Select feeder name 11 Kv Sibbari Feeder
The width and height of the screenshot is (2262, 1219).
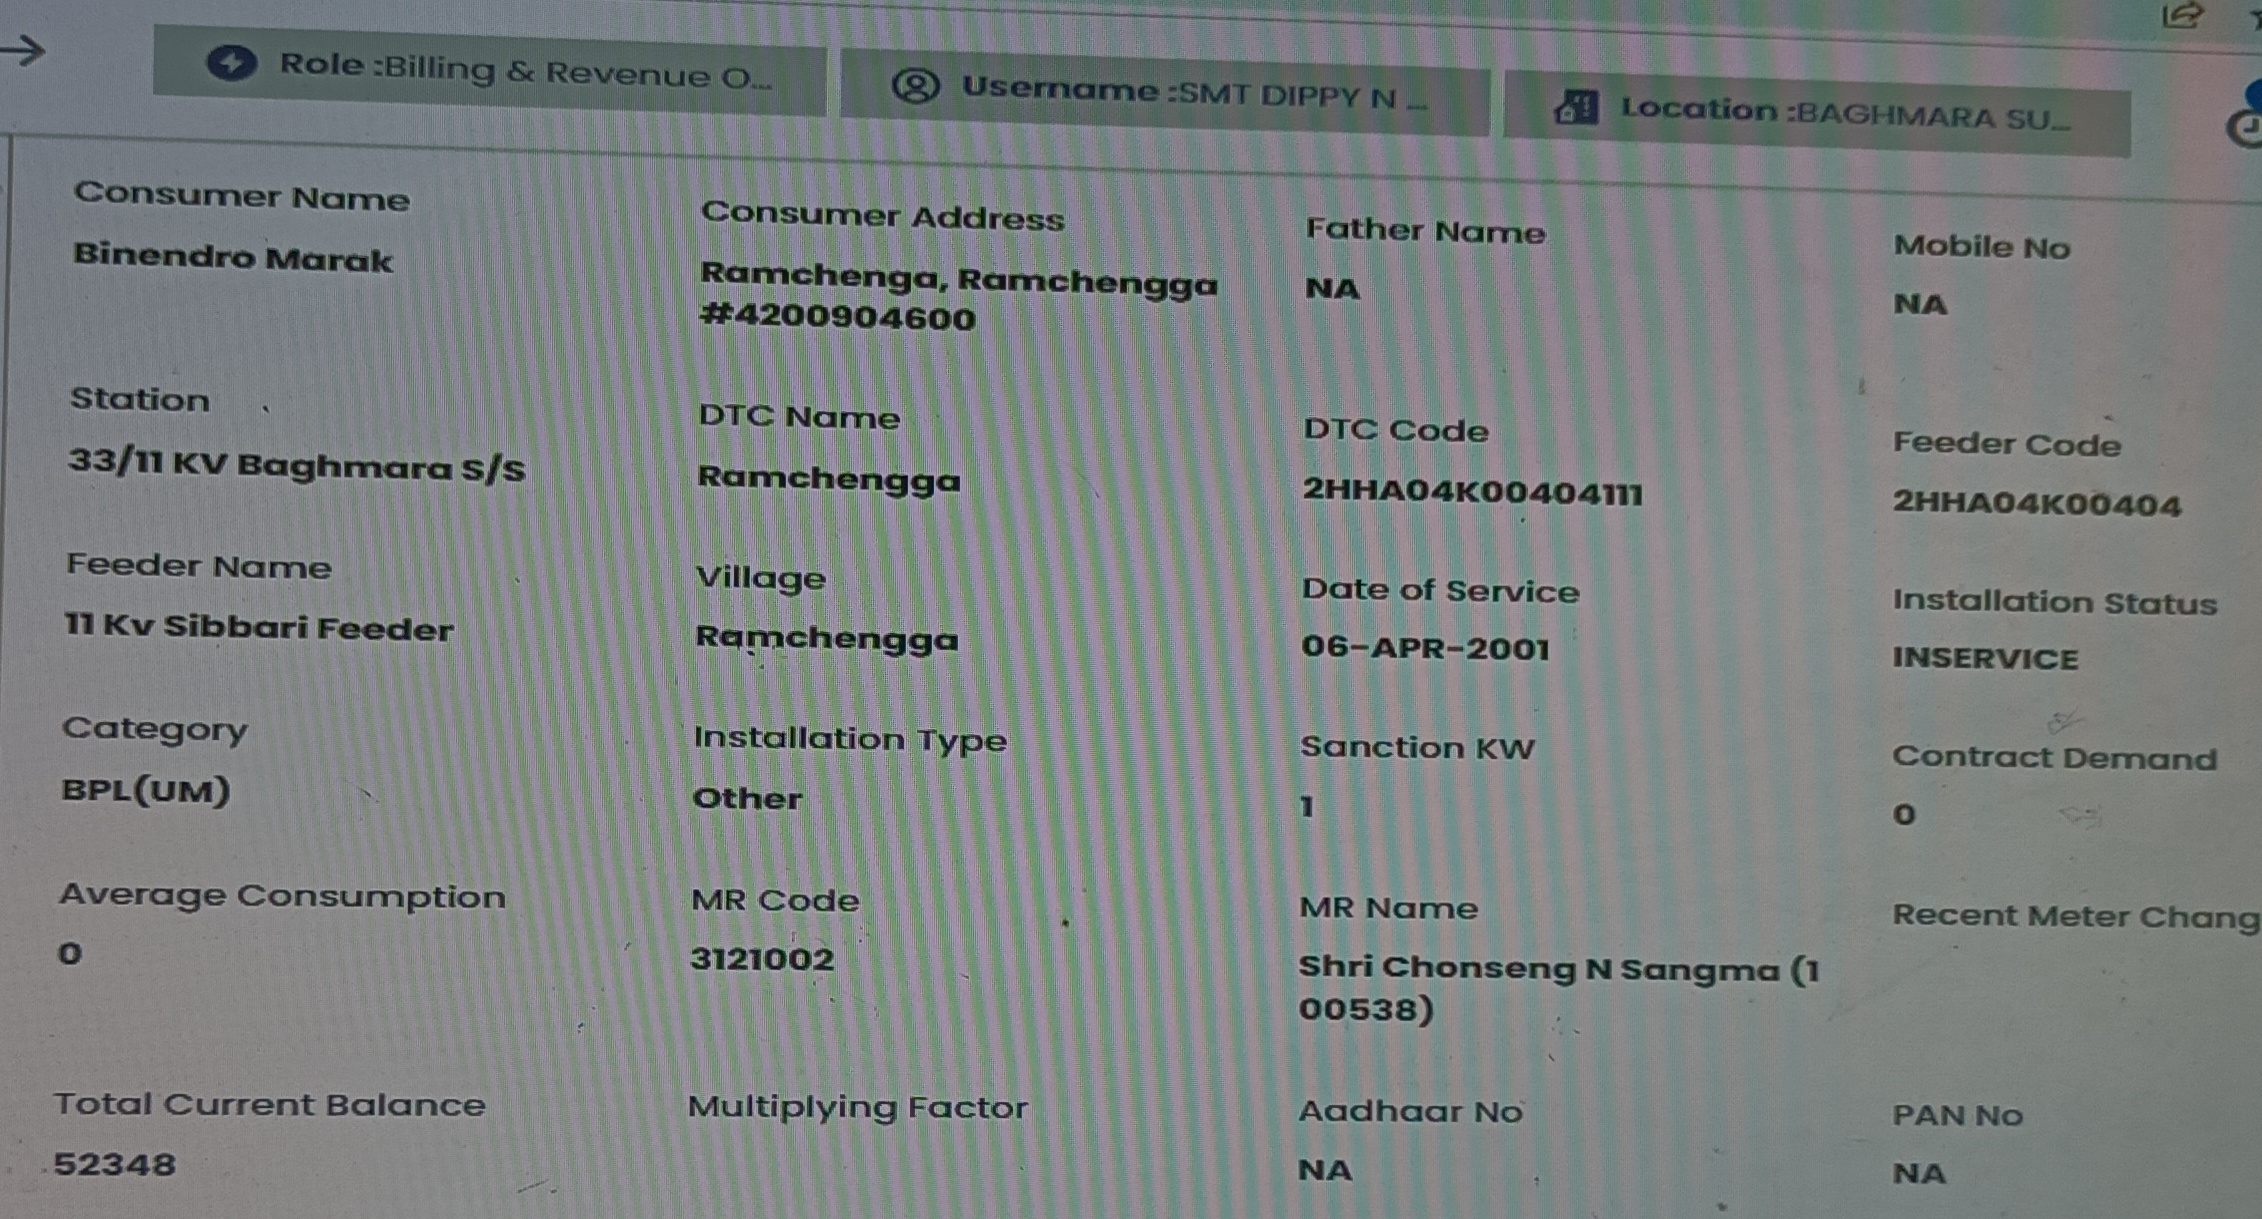tap(258, 627)
